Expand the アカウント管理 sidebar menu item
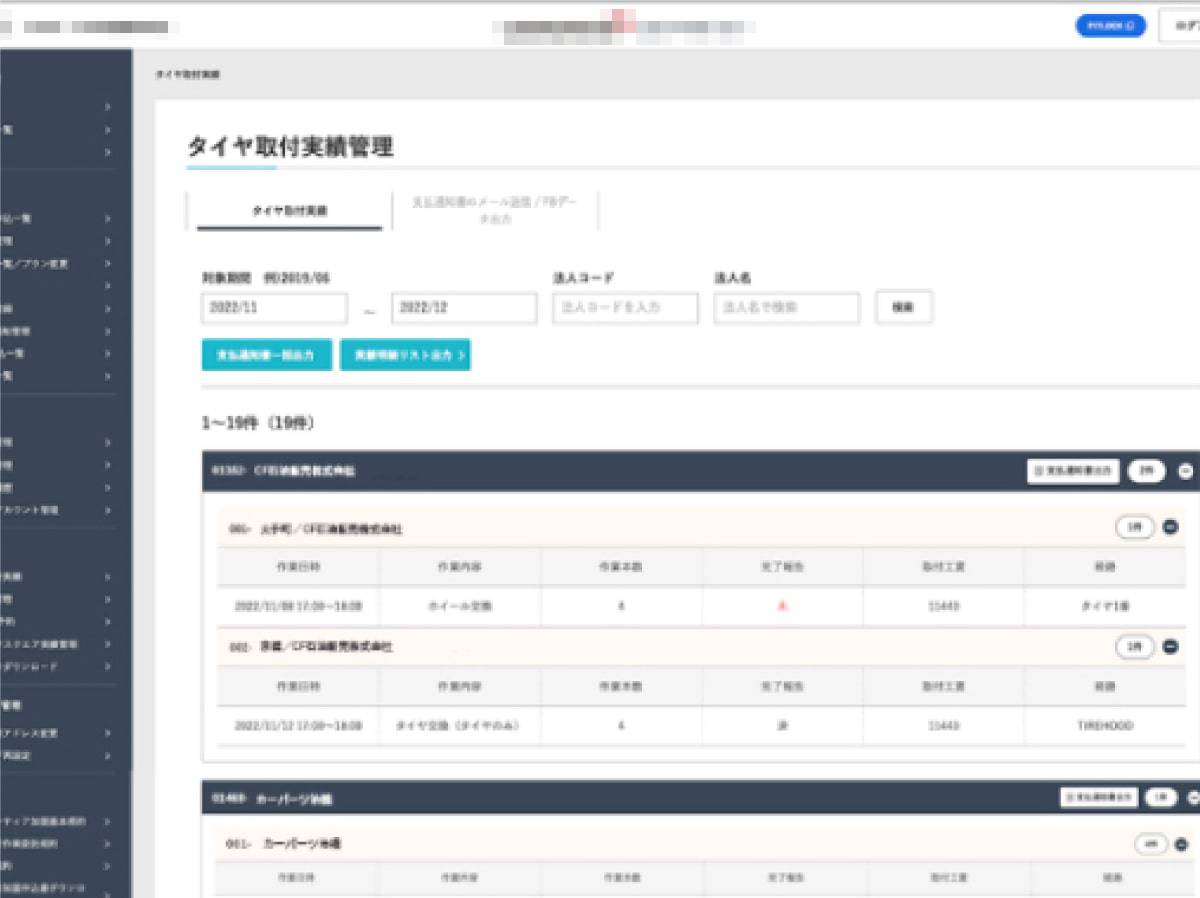 point(60,510)
